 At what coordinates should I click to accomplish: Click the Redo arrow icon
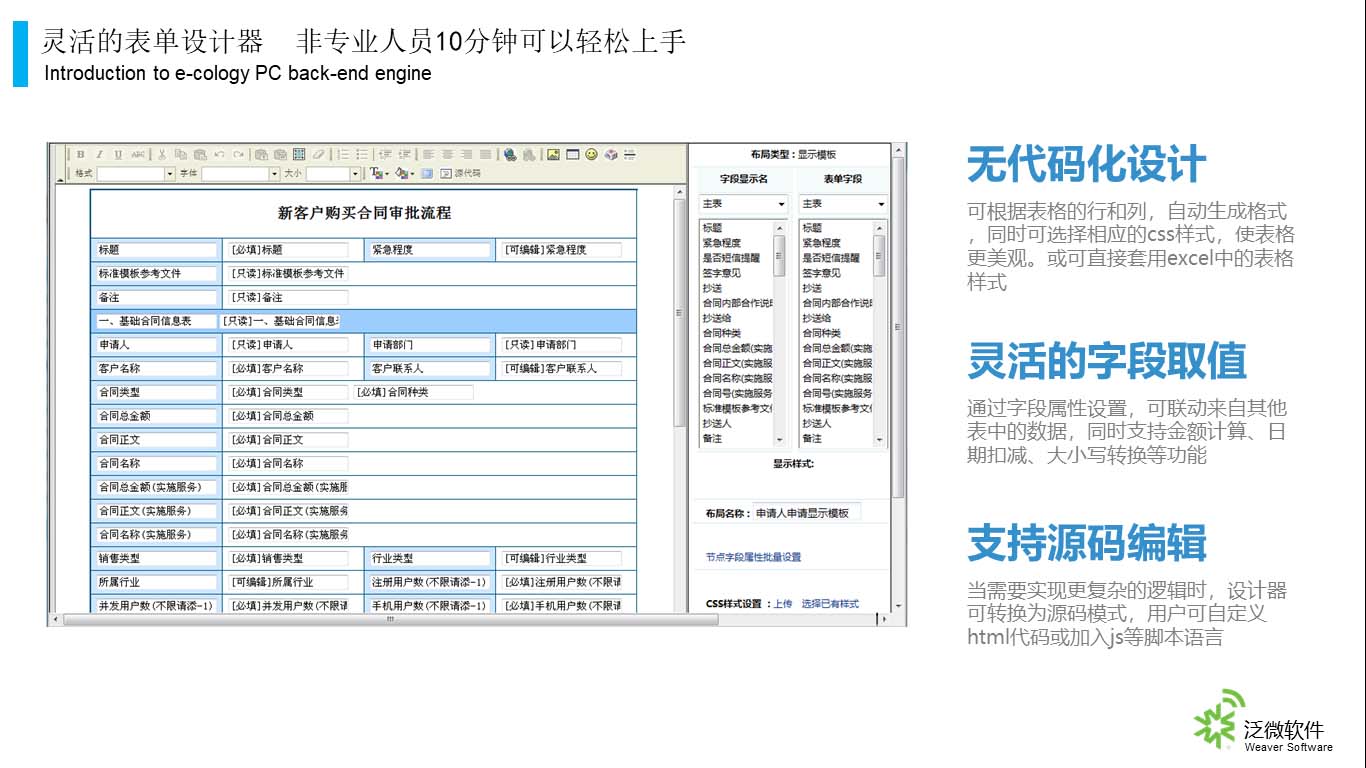[238, 154]
